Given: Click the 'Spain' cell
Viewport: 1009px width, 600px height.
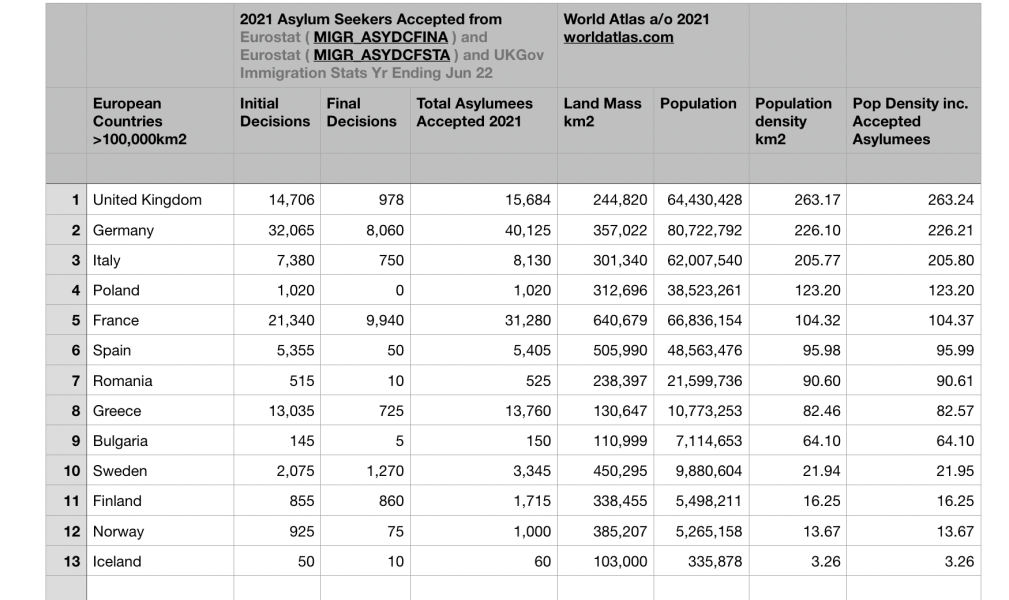Looking at the screenshot, I should pyautogui.click(x=160, y=350).
